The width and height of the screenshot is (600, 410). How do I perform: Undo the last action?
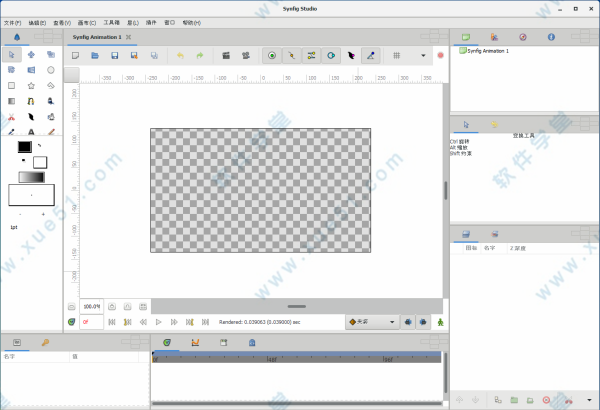(180, 56)
